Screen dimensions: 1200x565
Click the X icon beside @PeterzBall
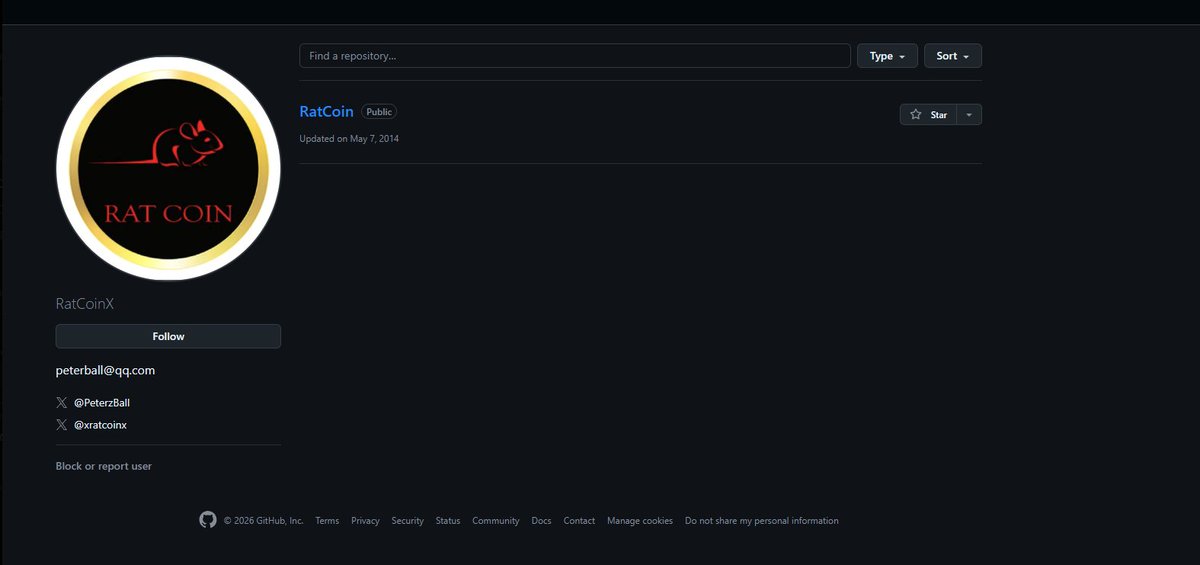point(62,403)
